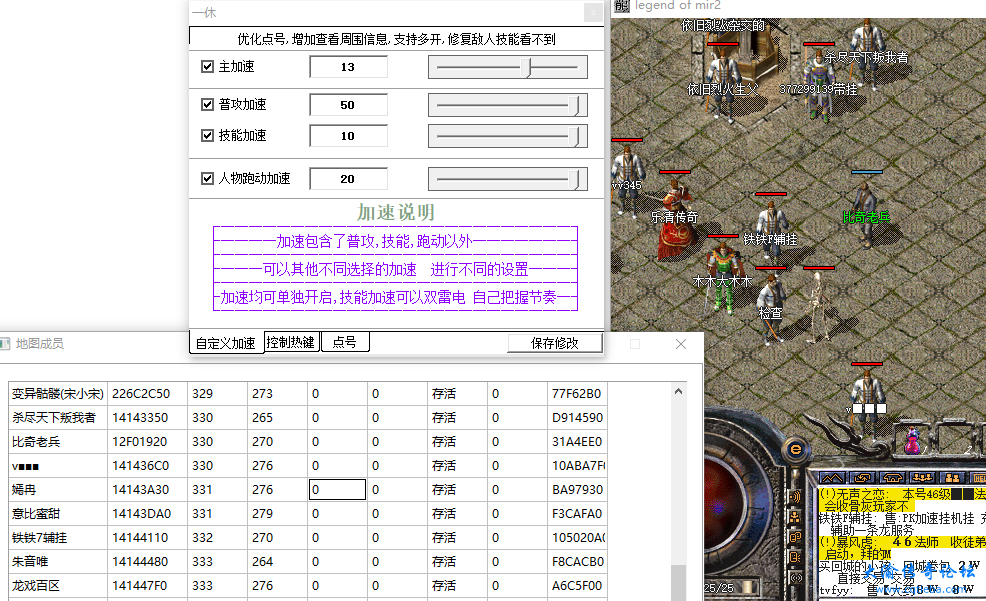
Task: Click the scroll-up arrow of member table
Action: (678, 392)
